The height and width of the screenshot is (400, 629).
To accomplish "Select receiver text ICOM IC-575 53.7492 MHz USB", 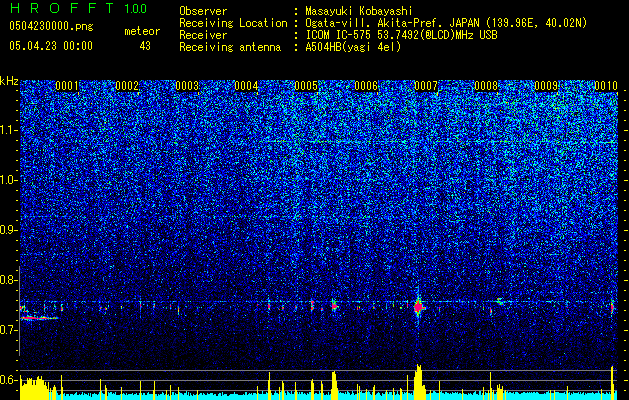I will click(401, 35).
